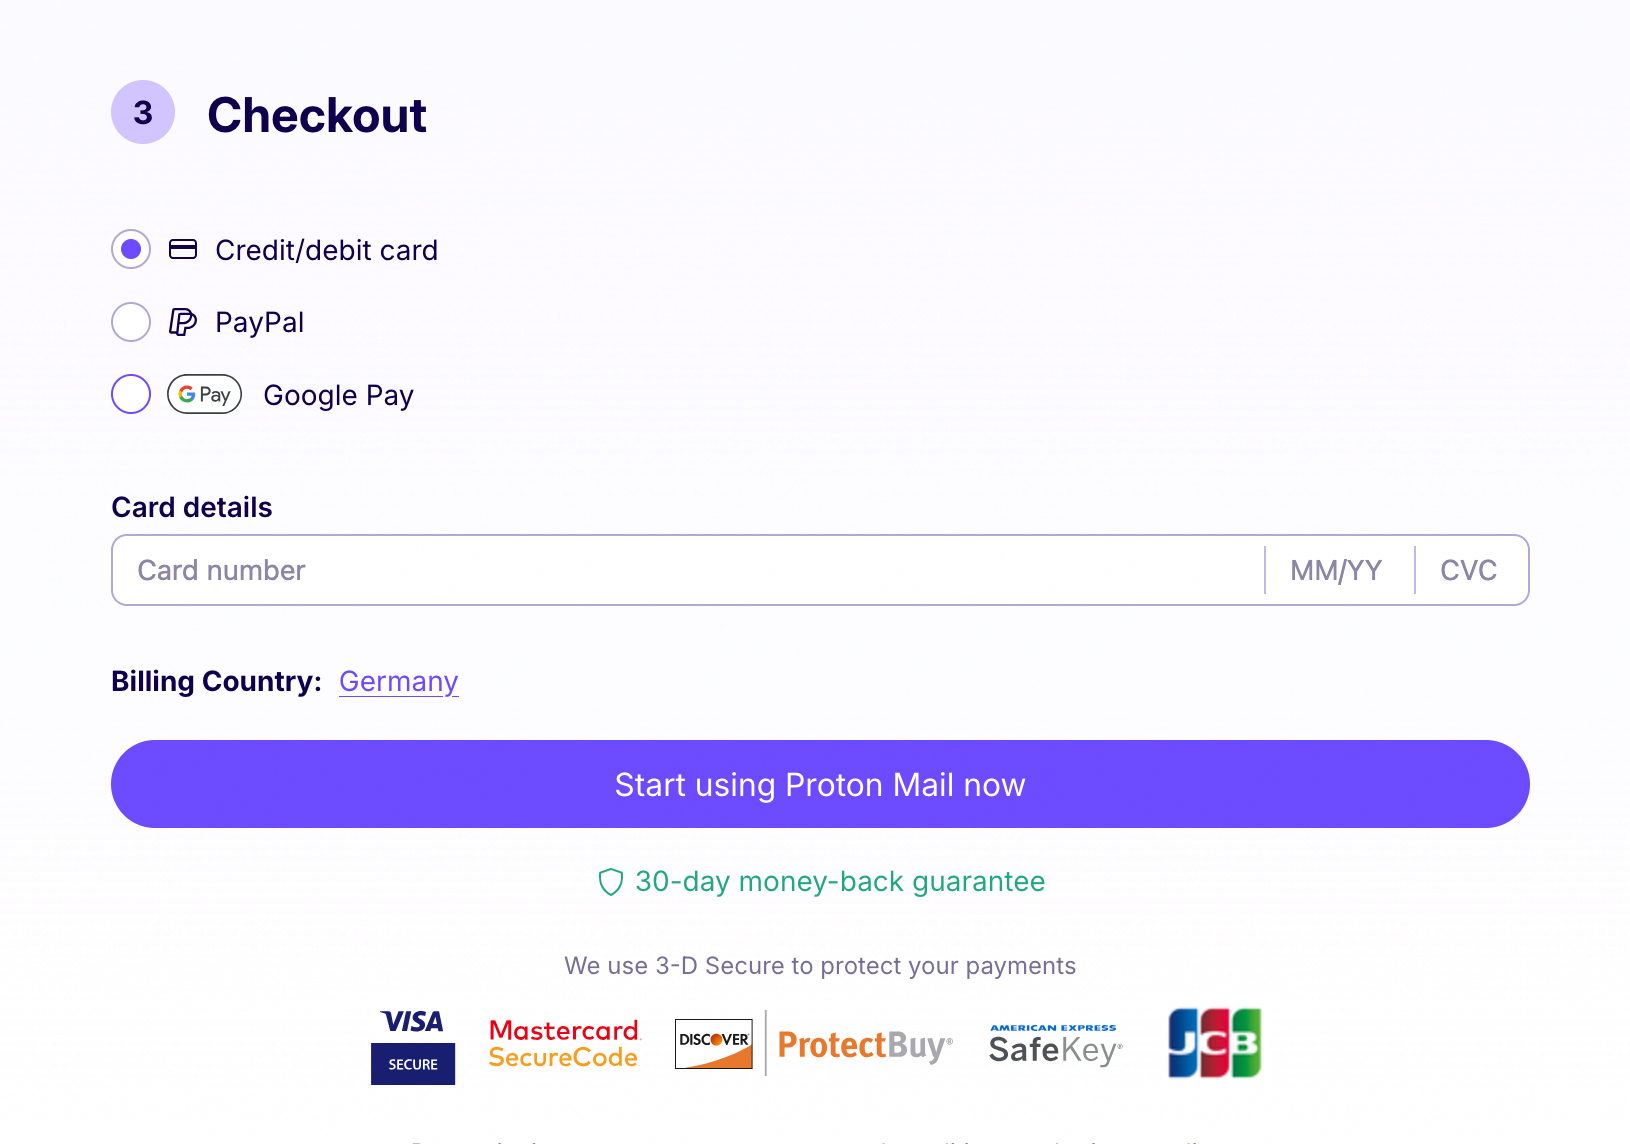Change billing country from Germany
The image size is (1630, 1144).
pyautogui.click(x=398, y=681)
